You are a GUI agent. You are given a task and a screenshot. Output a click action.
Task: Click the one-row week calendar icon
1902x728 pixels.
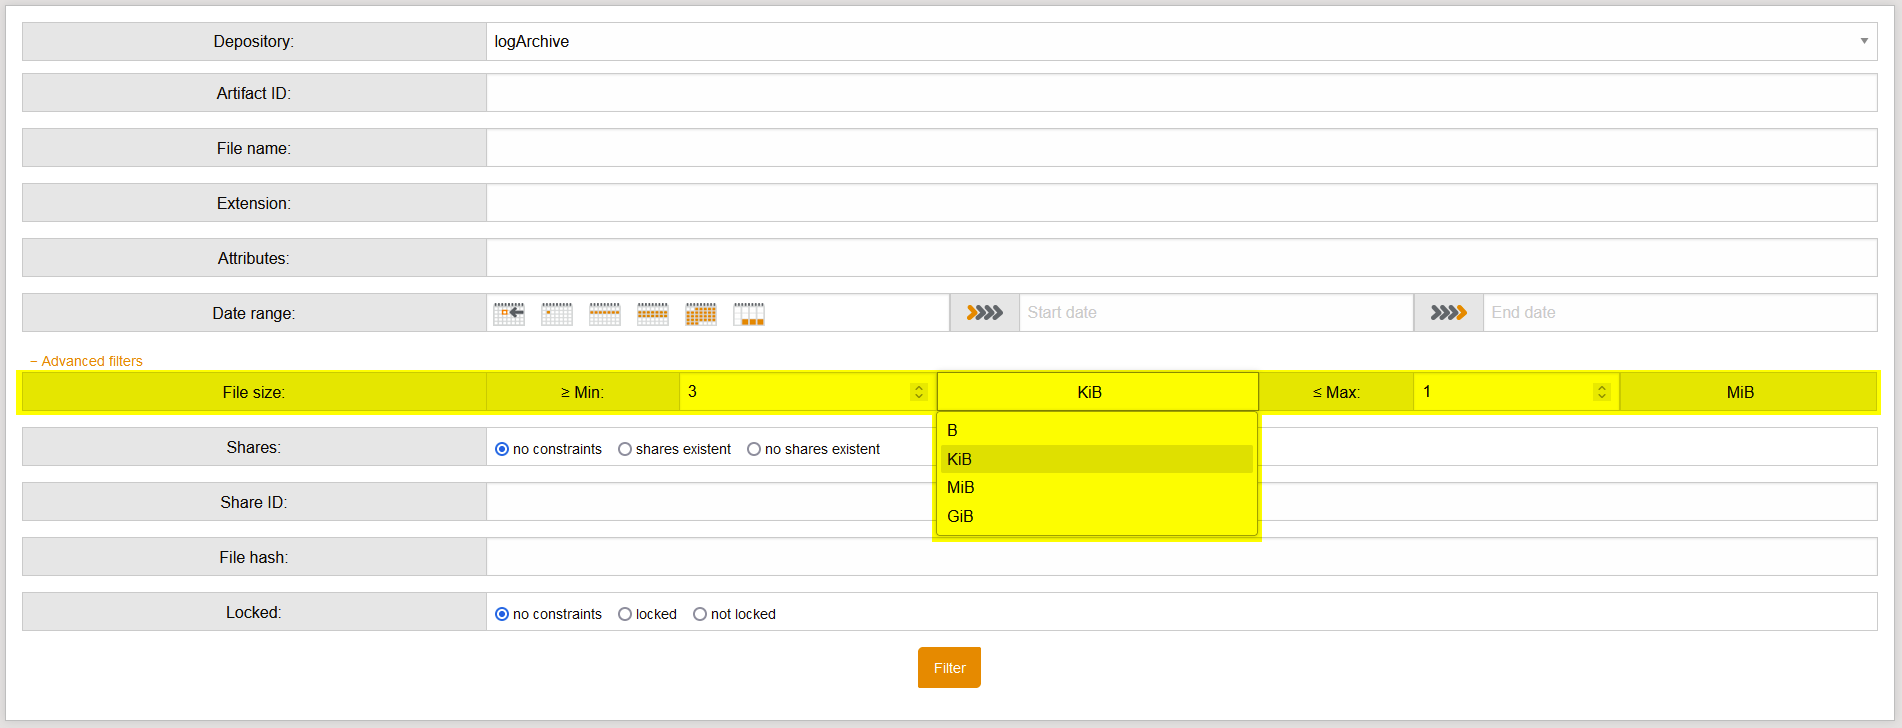coord(605,314)
